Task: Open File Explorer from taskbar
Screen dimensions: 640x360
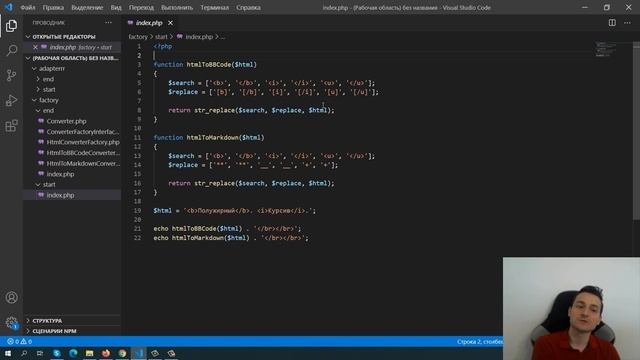Action: pyautogui.click(x=89, y=353)
